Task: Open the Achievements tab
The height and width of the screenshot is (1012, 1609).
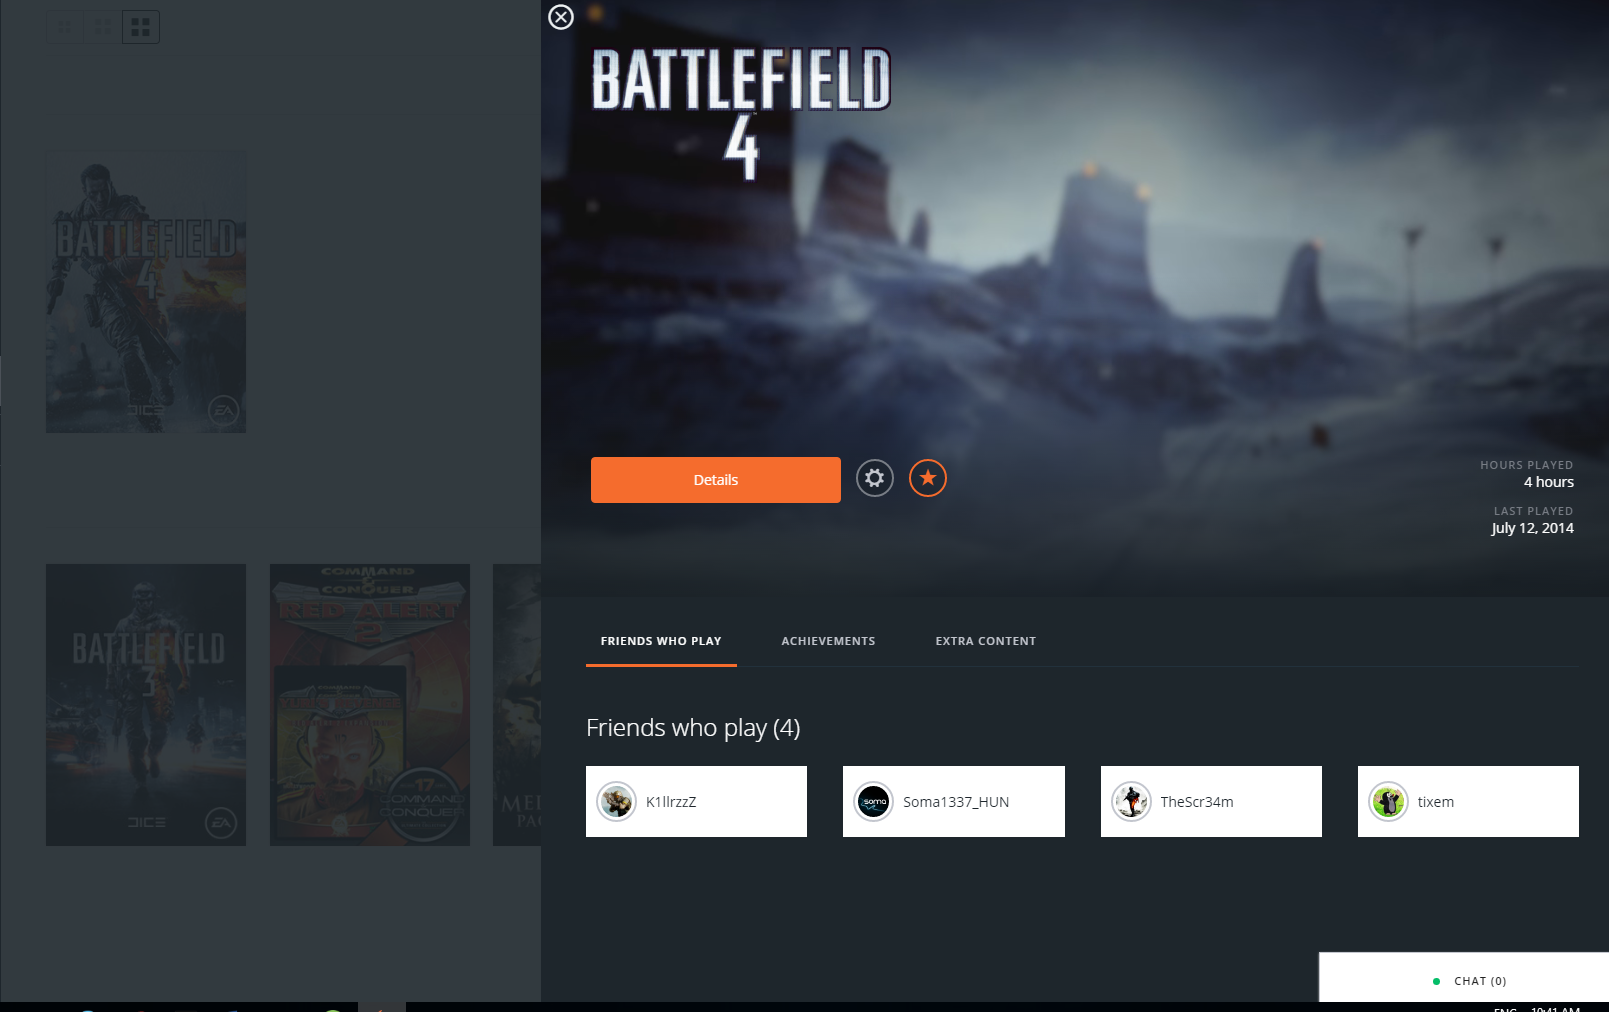Action: coord(828,642)
